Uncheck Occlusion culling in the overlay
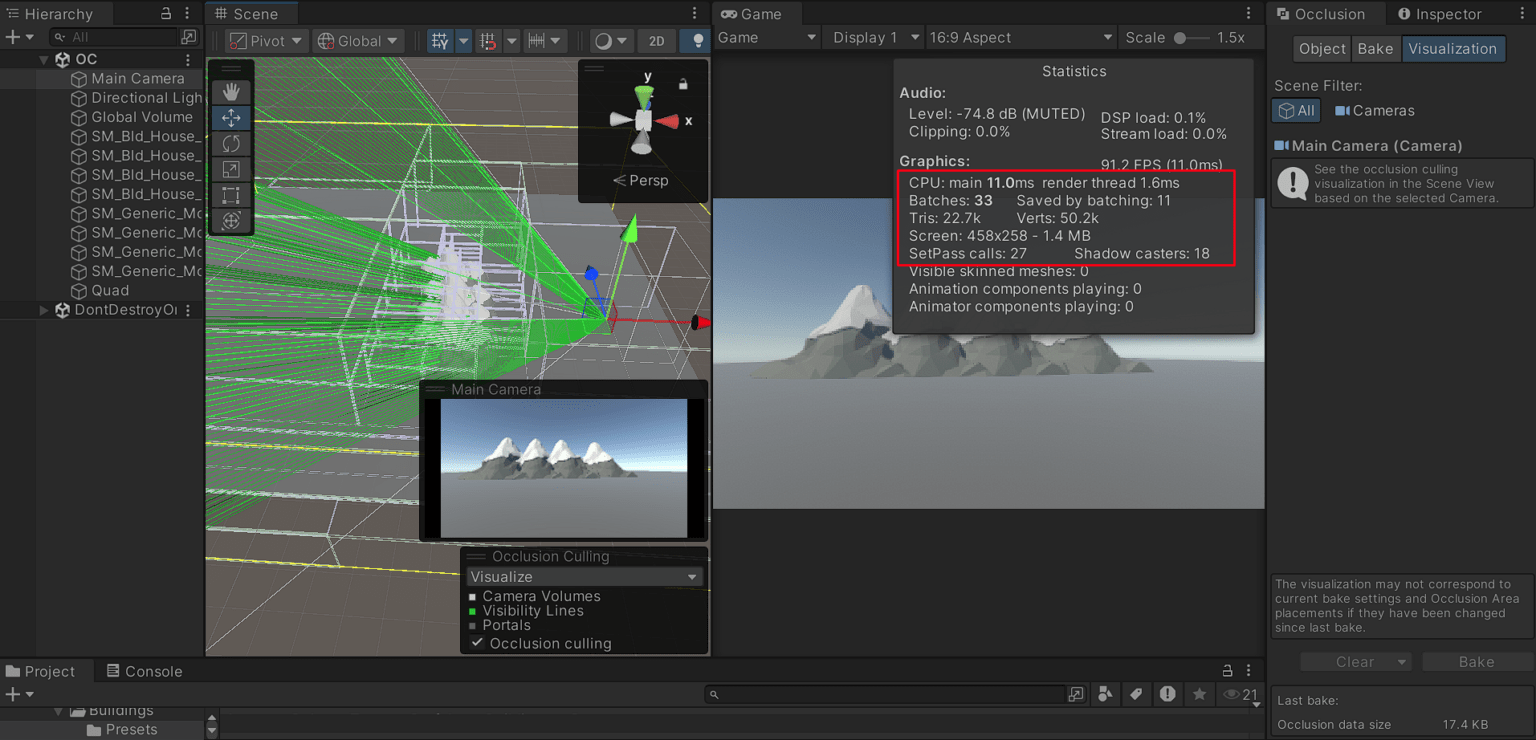The width and height of the screenshot is (1536, 740). coord(477,643)
